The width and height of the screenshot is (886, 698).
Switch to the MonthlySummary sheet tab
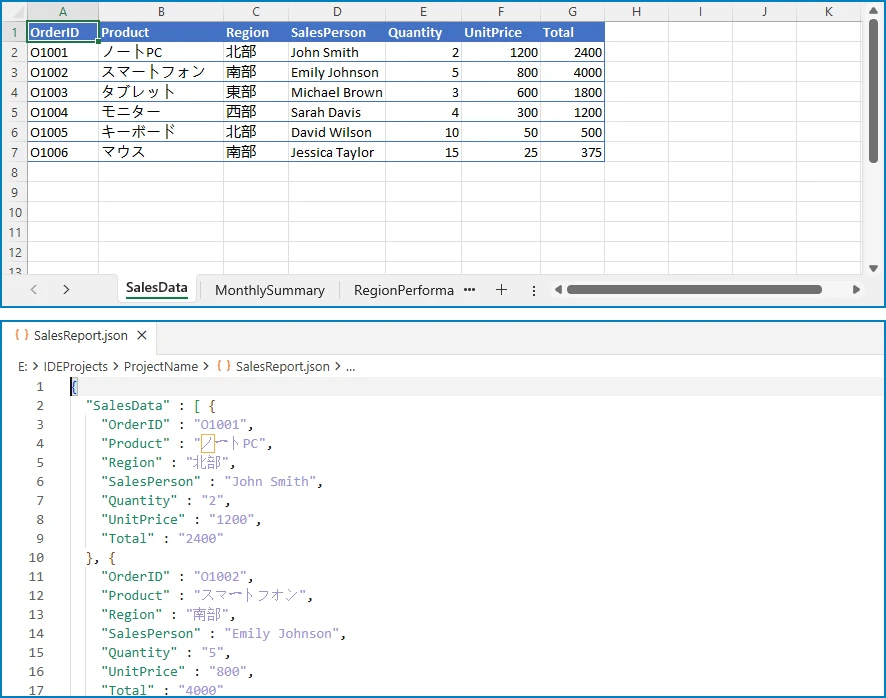point(270,290)
